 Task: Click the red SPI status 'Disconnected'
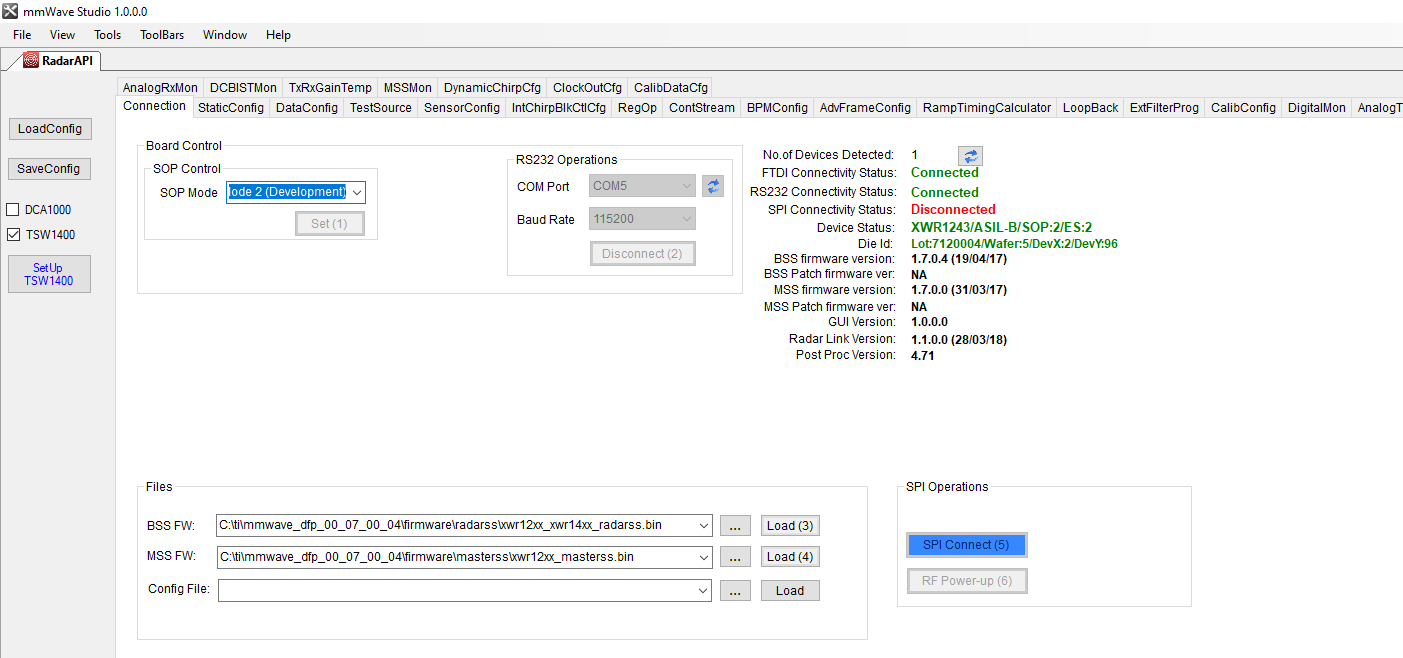tap(953, 210)
